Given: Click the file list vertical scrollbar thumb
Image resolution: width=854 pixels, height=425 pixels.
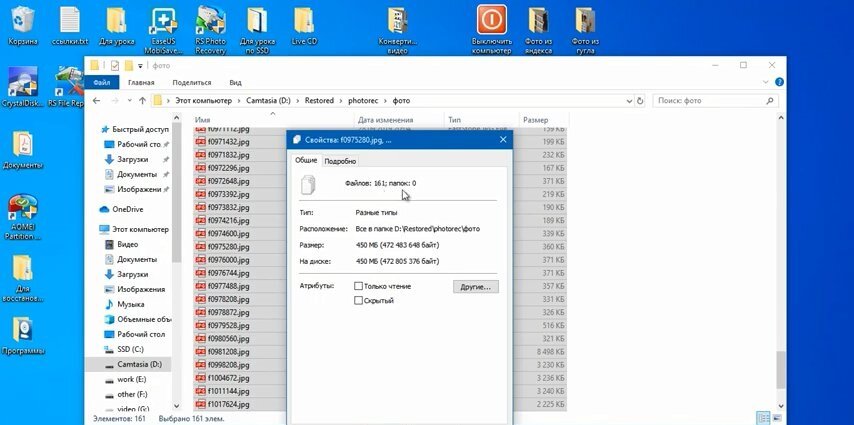Looking at the screenshot, I should click(780, 371).
